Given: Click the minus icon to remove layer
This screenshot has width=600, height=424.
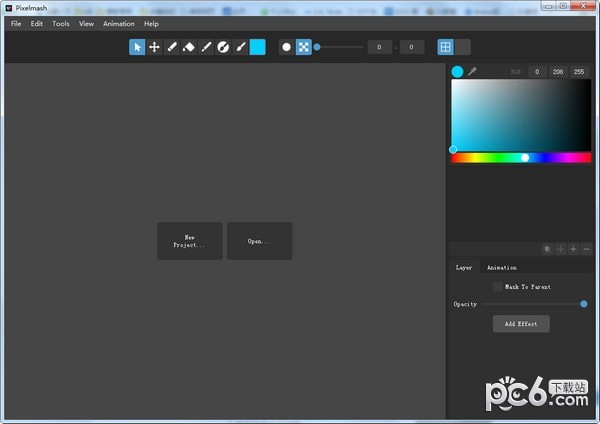Looking at the screenshot, I should pos(586,249).
